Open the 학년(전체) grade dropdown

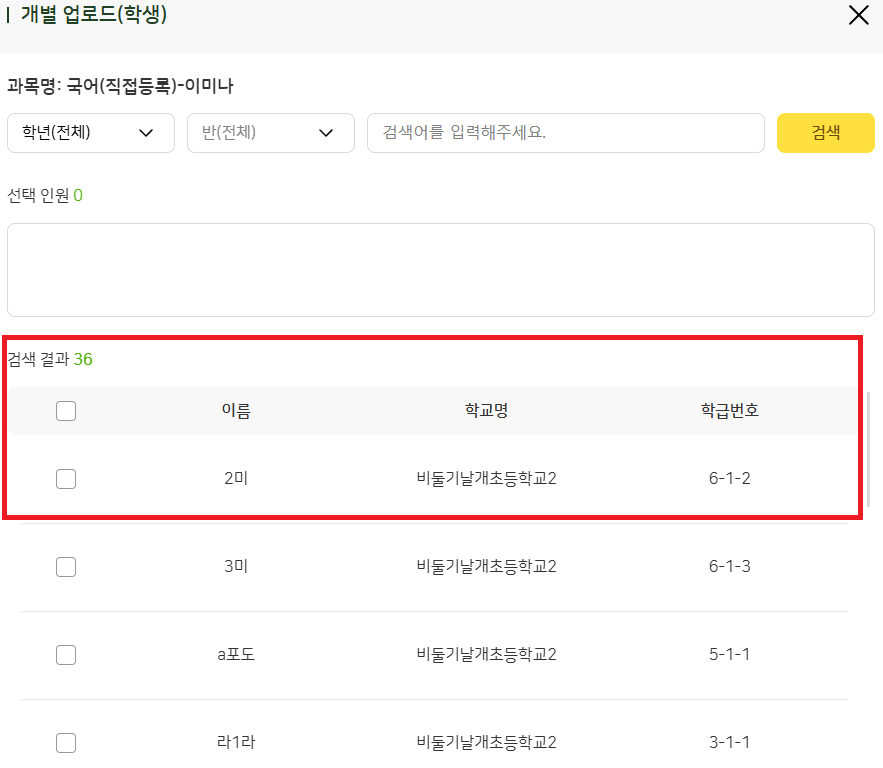click(90, 133)
